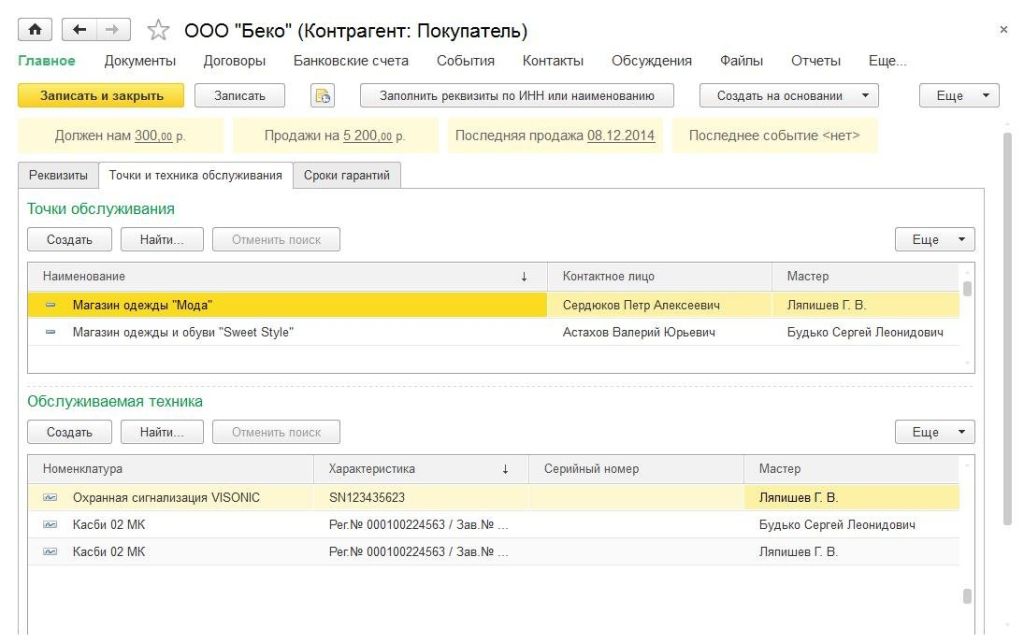Click Будько Сергей Леонидович in equipment table

click(852, 524)
